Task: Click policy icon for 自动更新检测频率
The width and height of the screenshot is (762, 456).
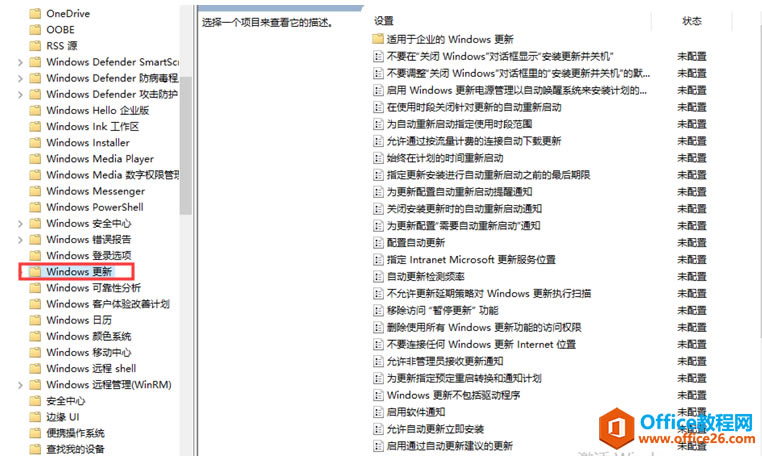Action: pos(378,277)
